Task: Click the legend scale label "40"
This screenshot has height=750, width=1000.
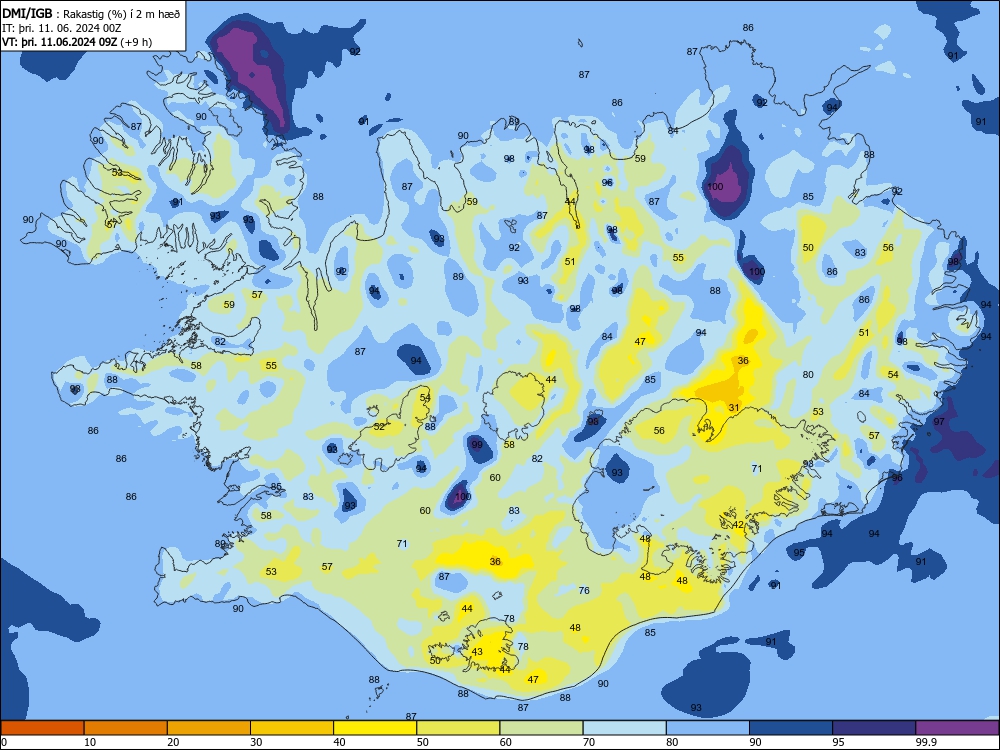Action: pos(340,742)
